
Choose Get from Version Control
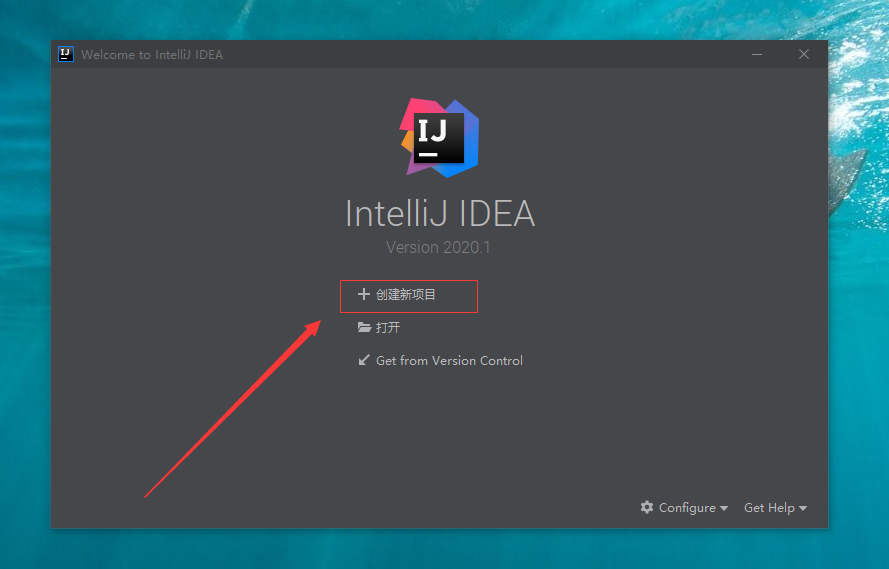click(x=449, y=360)
